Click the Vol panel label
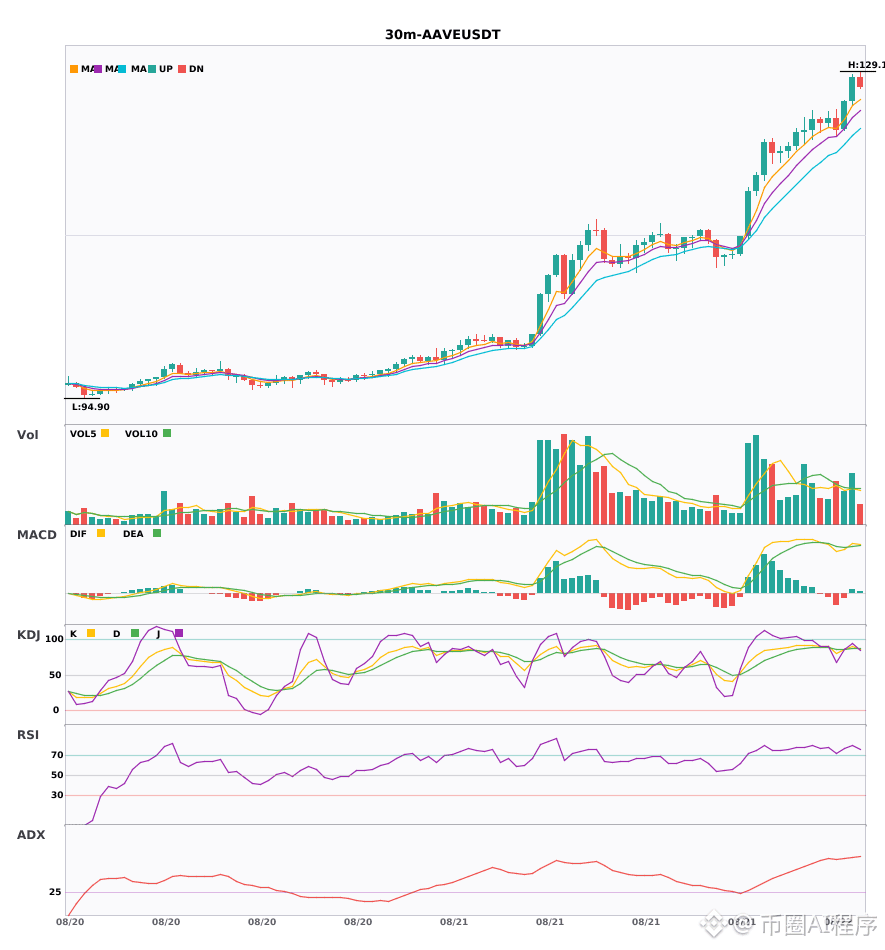 point(27,435)
